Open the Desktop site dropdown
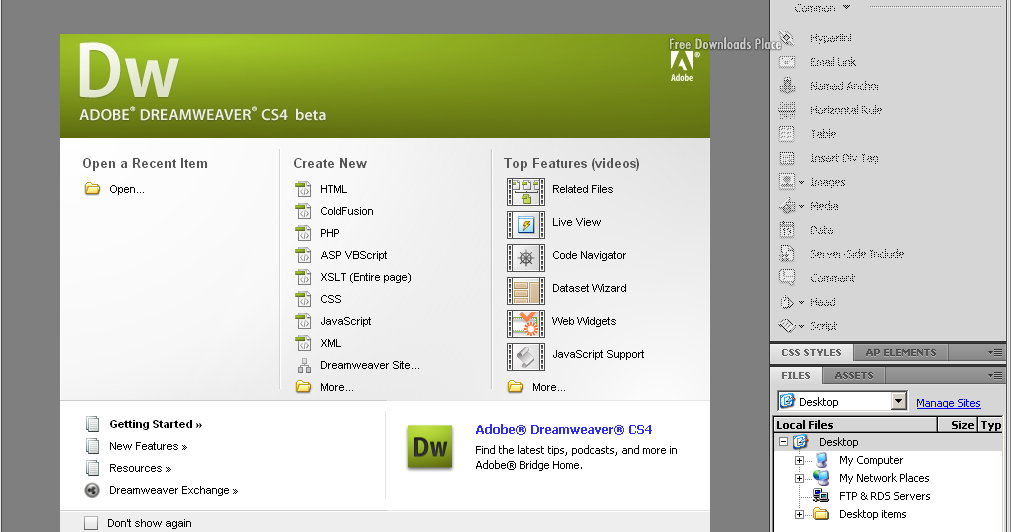1012x532 pixels. pyautogui.click(x=899, y=401)
